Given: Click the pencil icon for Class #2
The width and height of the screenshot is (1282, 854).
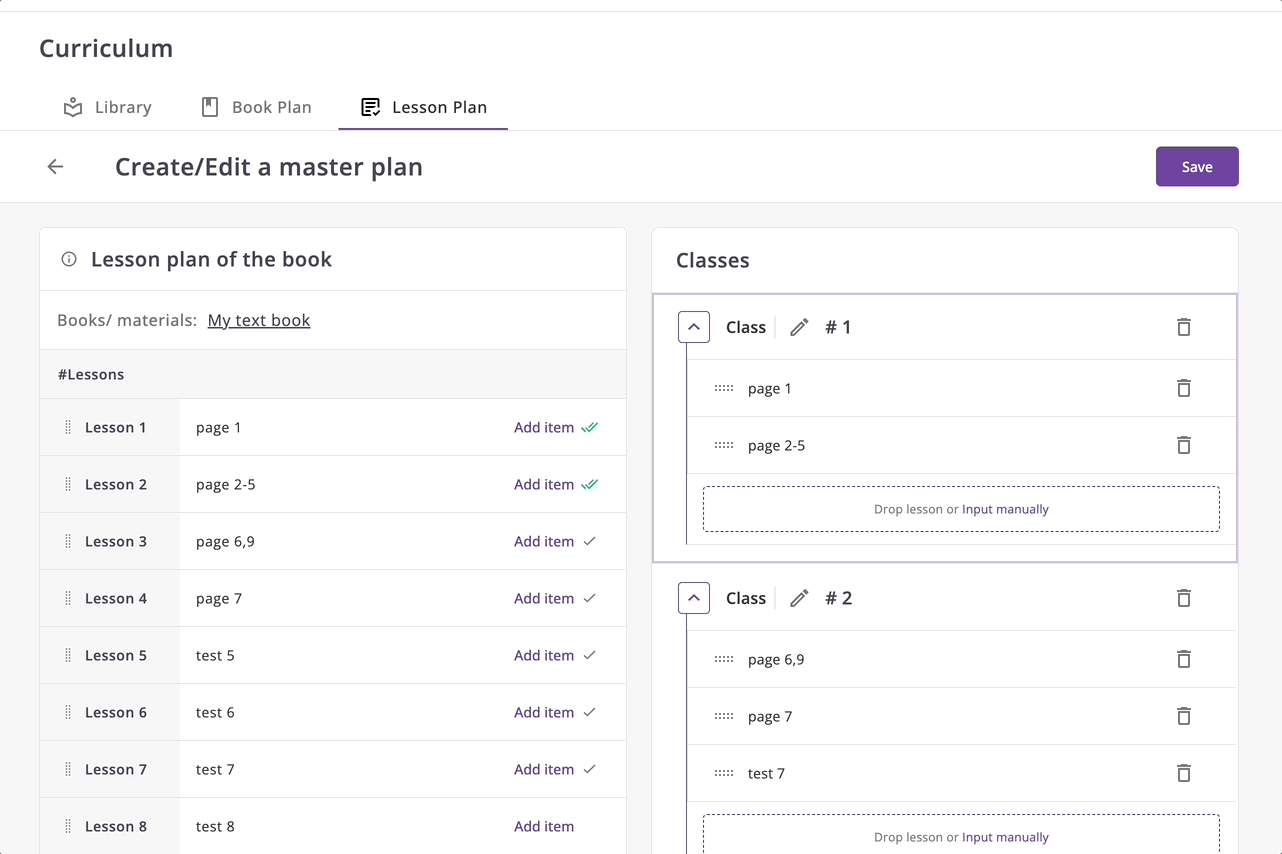Looking at the screenshot, I should coord(799,598).
